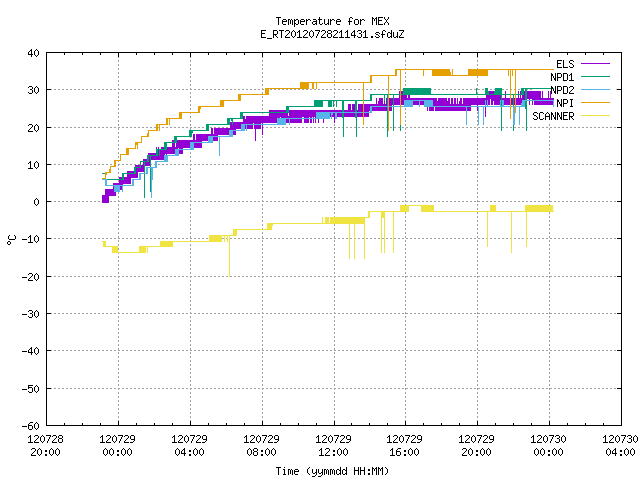640x480 pixels.
Task: Click the y-axis label 20
Action: 33,128
